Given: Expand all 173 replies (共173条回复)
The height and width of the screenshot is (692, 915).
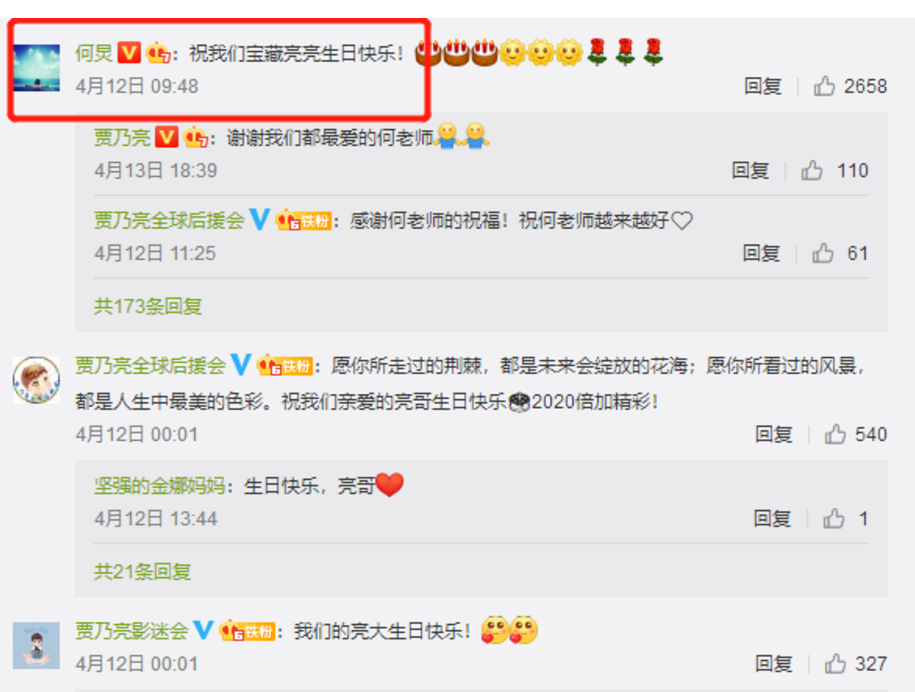Looking at the screenshot, I should click(148, 306).
